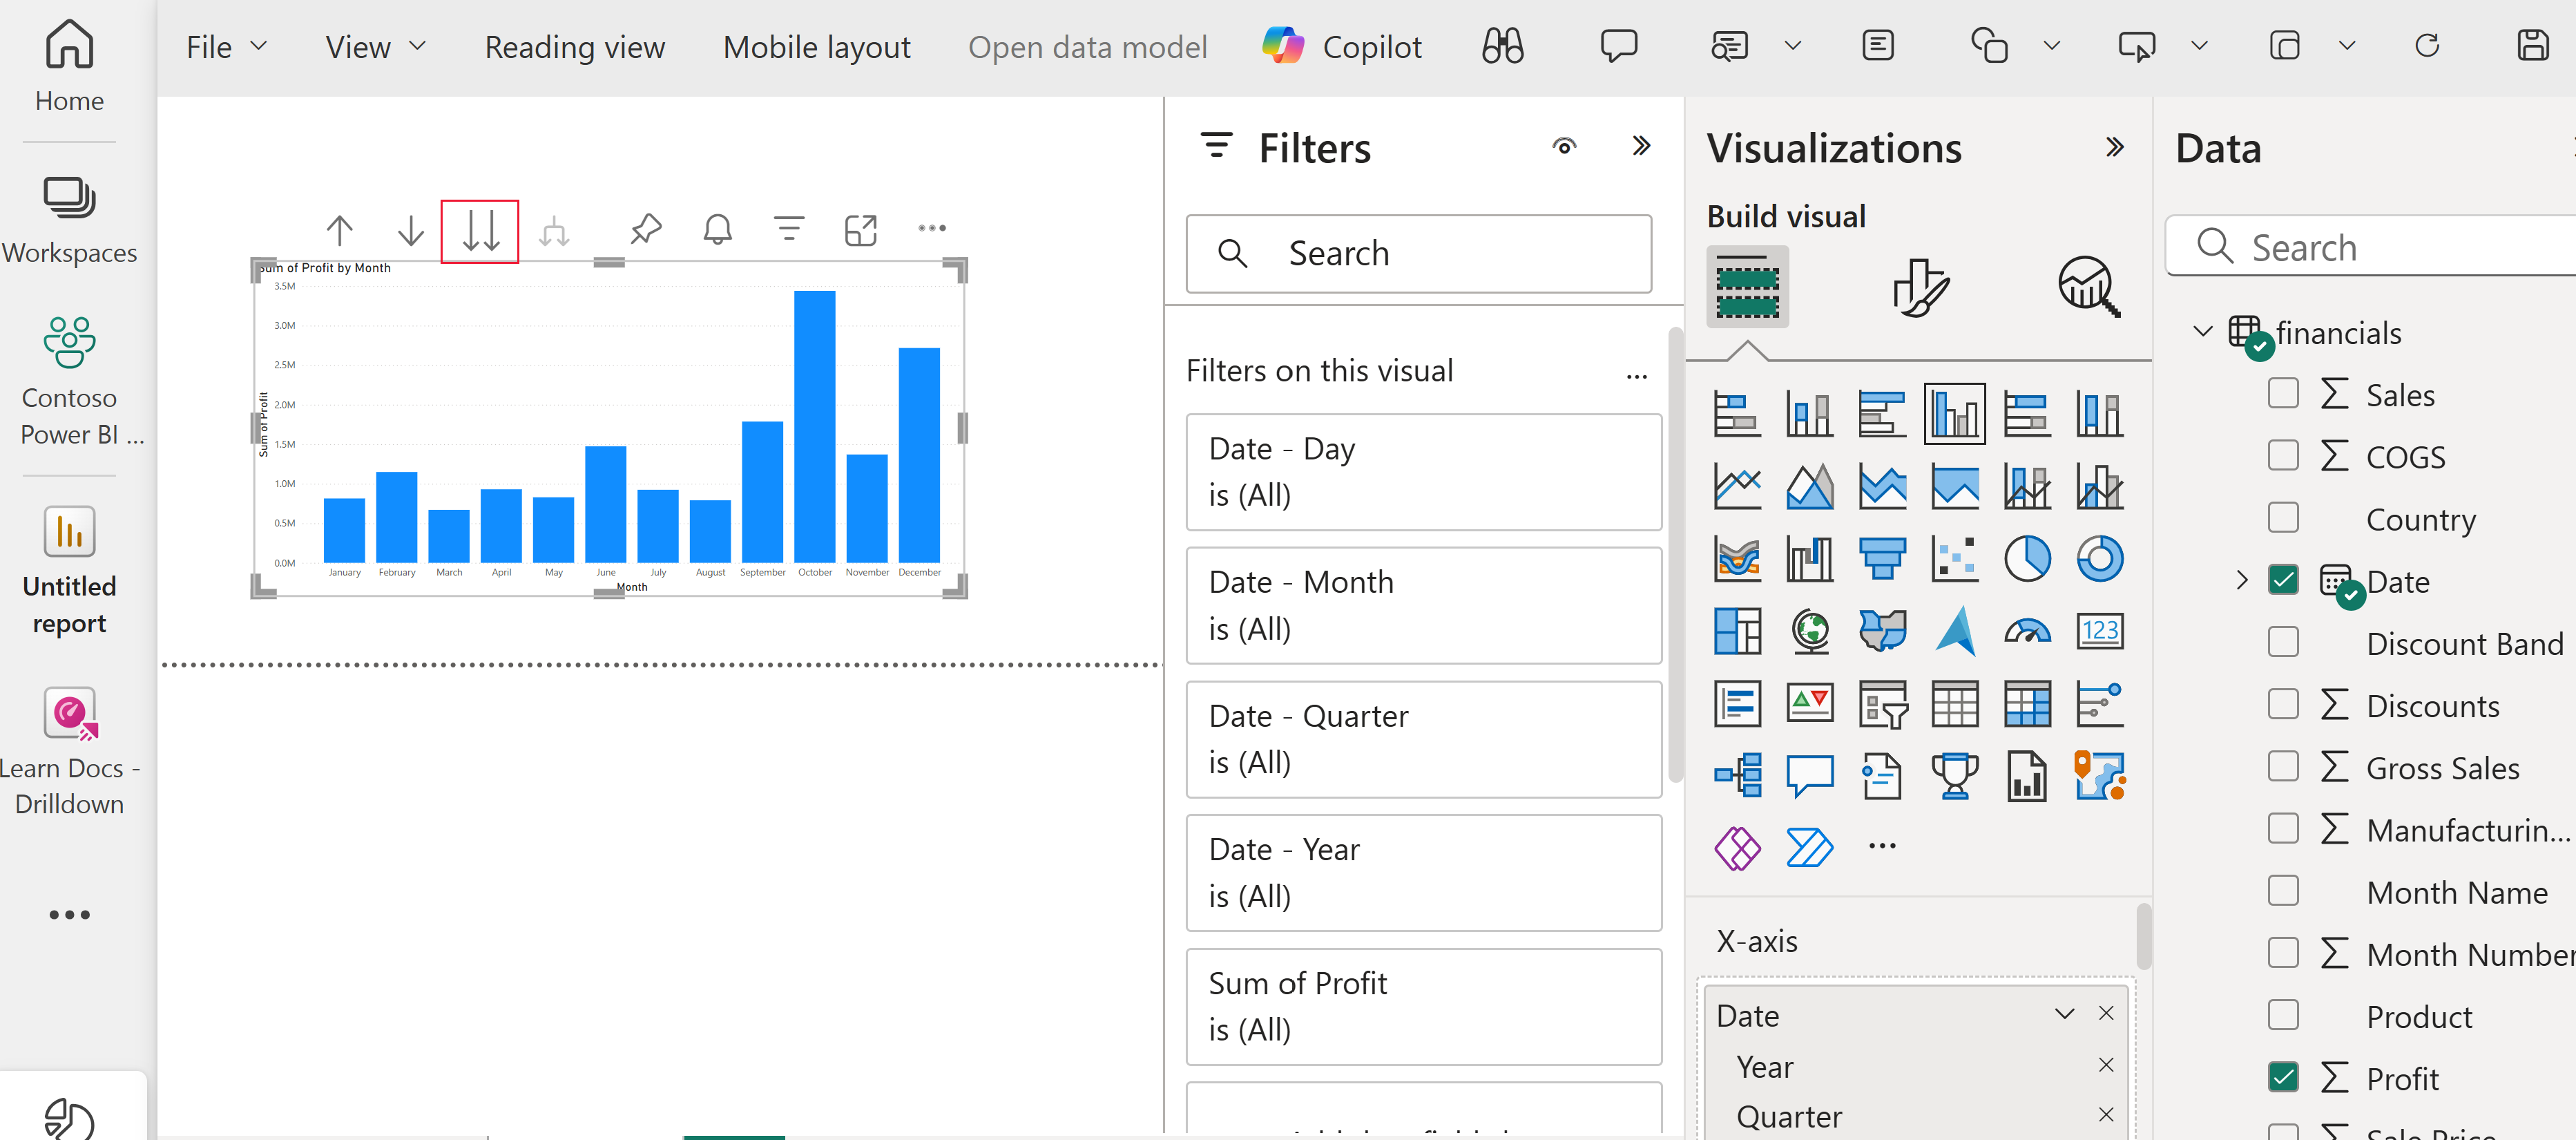Open the visual in focus mode
The image size is (2576, 1140).
pos(860,230)
